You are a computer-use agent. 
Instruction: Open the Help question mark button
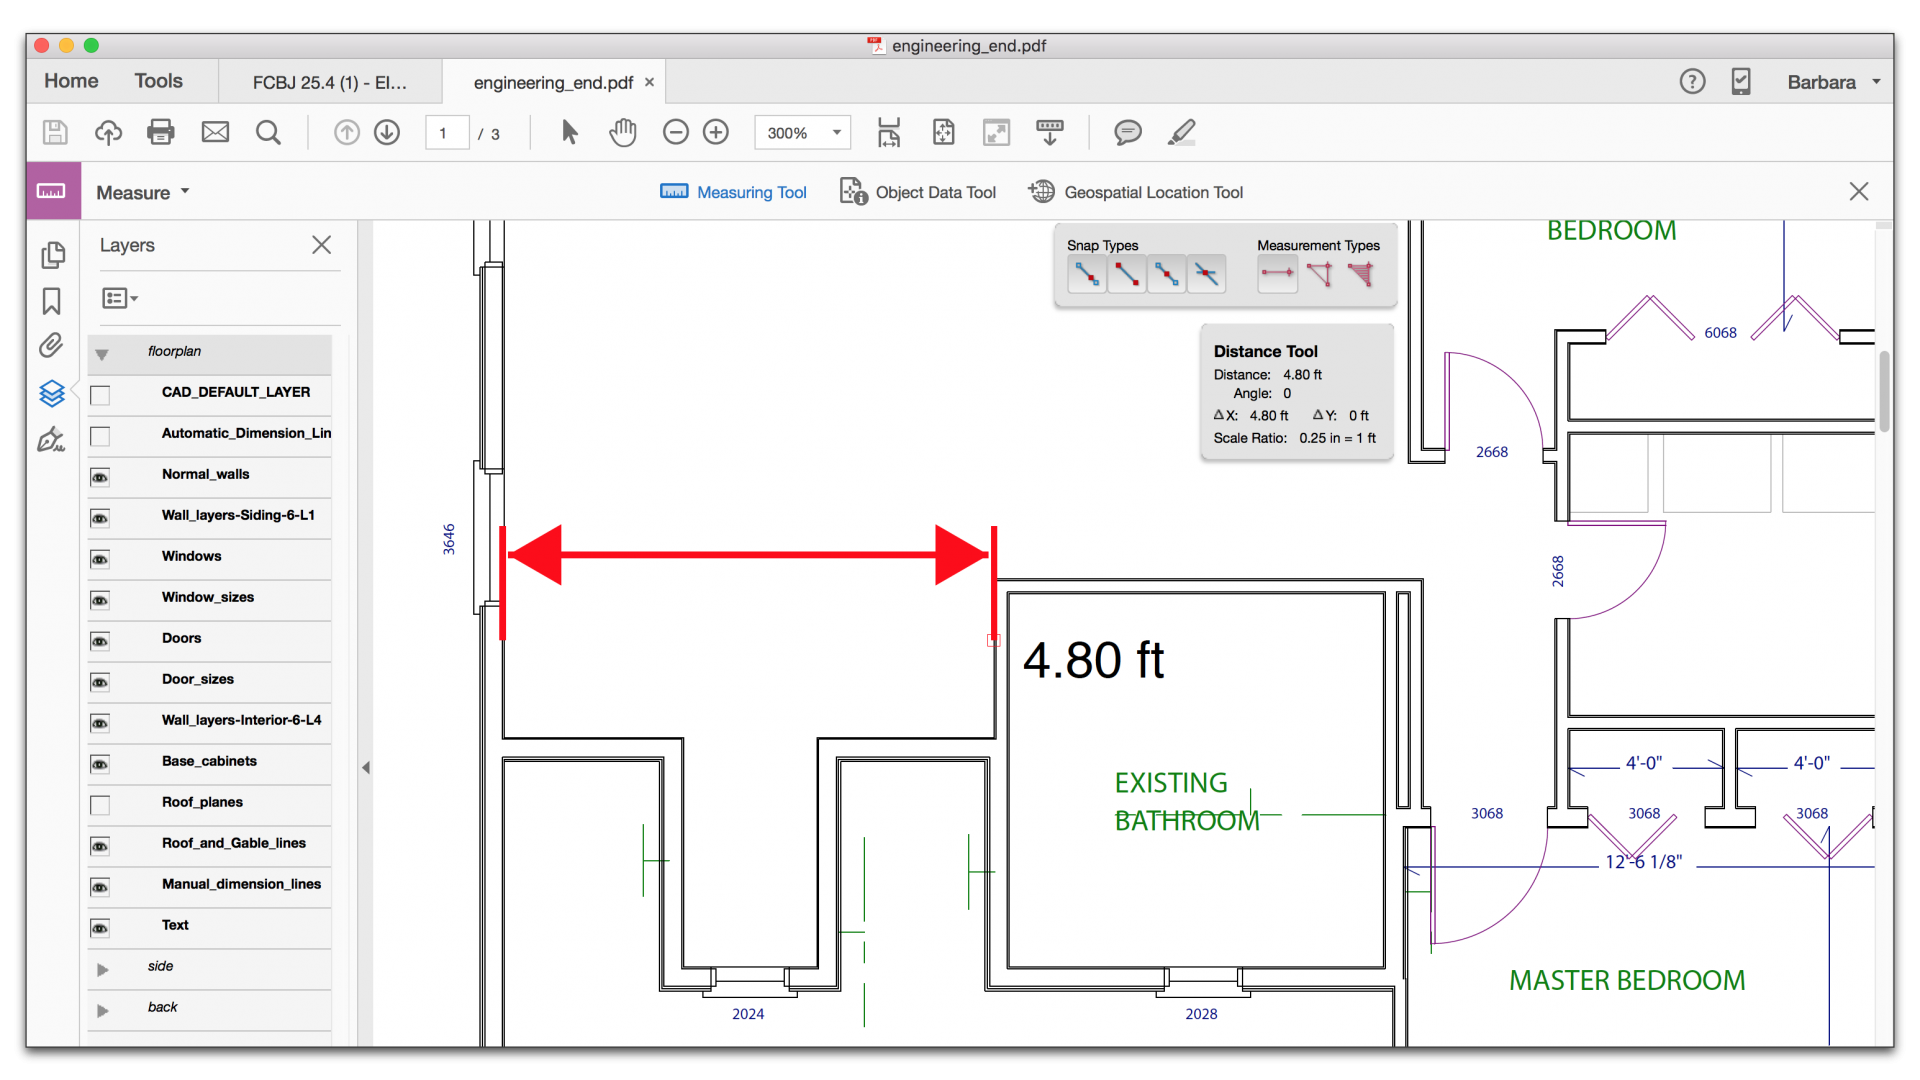pyautogui.click(x=1692, y=81)
